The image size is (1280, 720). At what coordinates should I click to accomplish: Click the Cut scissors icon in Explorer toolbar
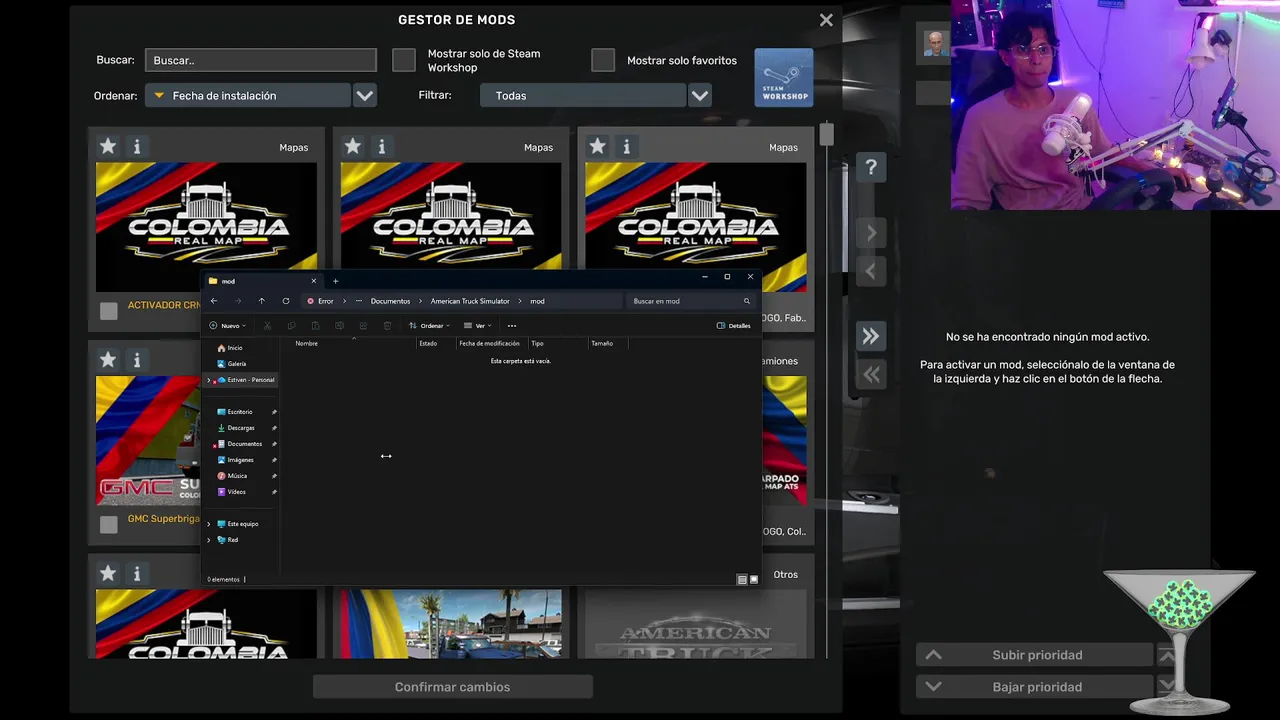267,325
